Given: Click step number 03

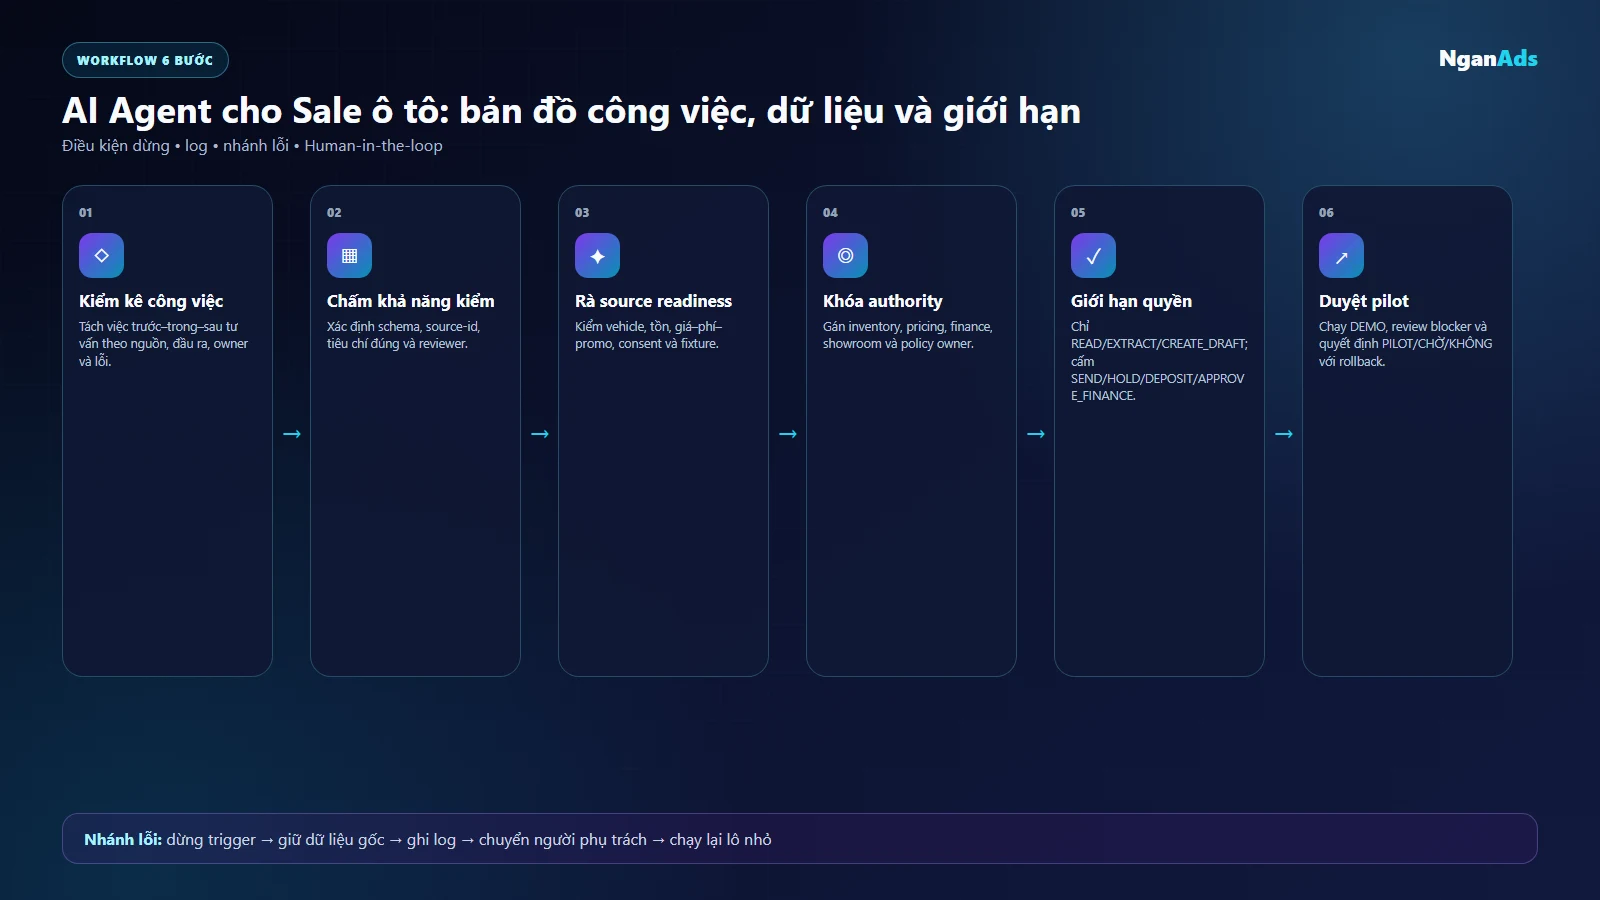Looking at the screenshot, I should pos(582,213).
